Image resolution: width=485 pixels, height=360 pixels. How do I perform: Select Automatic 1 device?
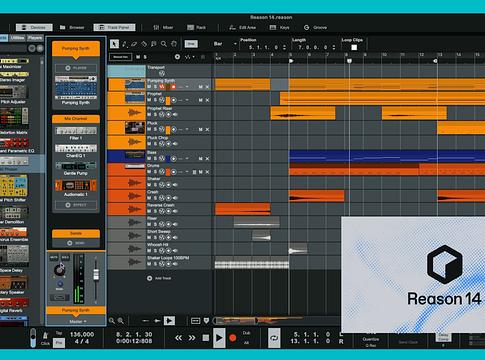76,188
